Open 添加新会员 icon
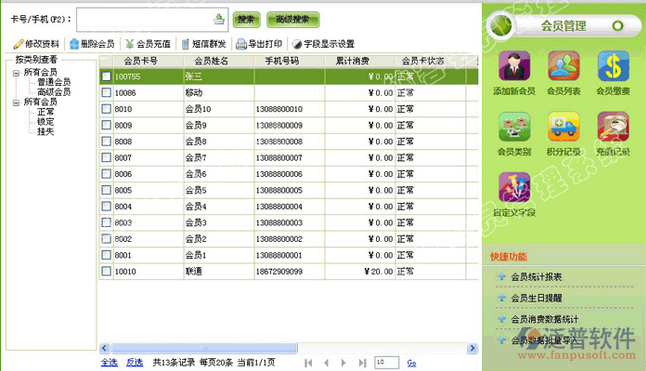646x371 pixels. (514, 65)
